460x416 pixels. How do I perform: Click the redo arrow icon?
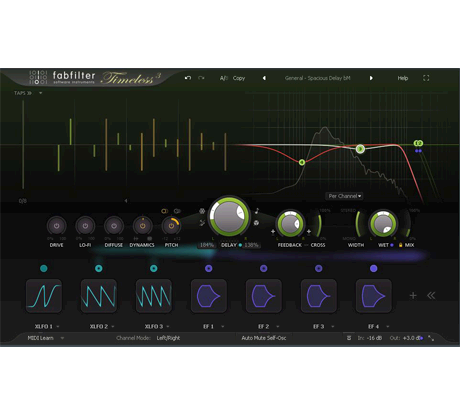click(201, 78)
